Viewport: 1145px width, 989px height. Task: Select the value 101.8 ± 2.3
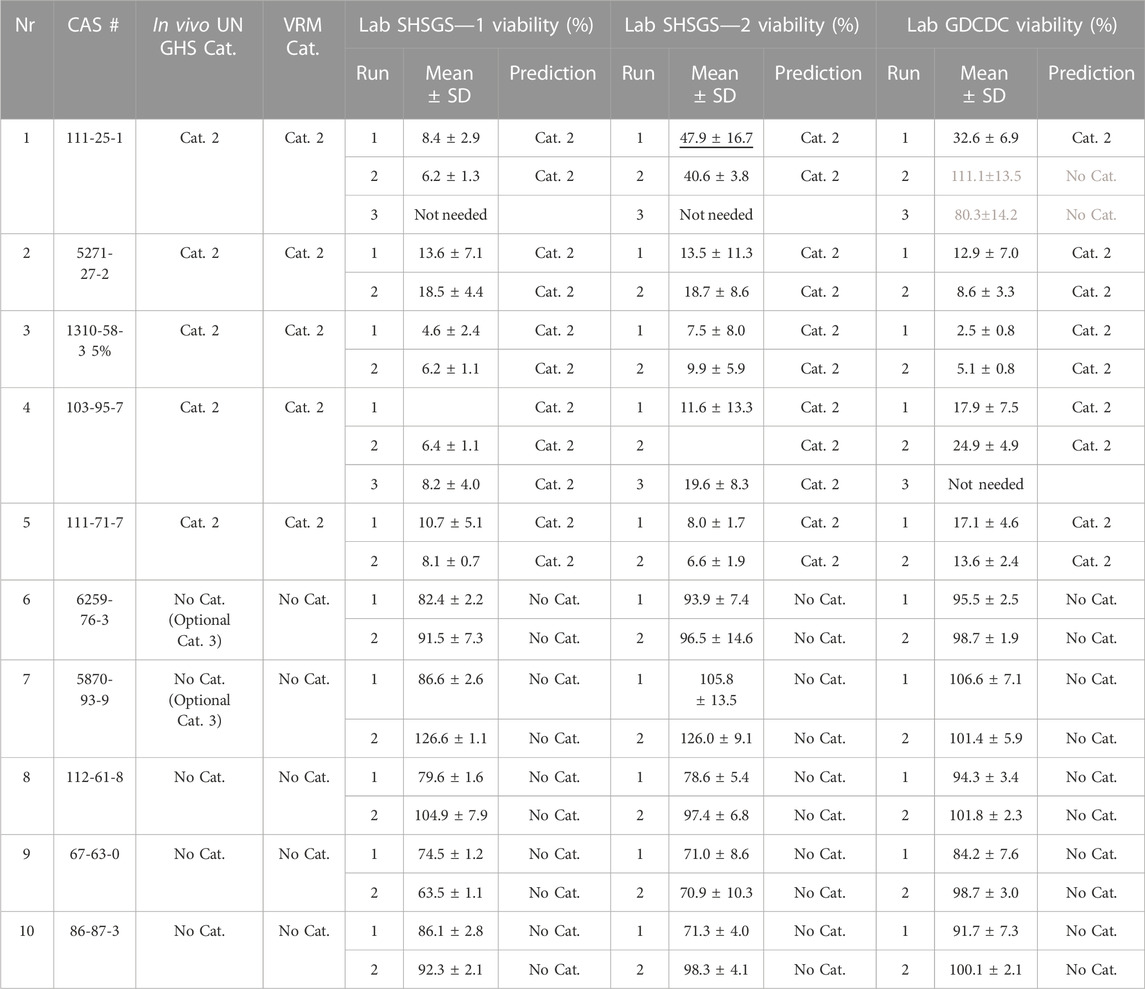point(986,816)
